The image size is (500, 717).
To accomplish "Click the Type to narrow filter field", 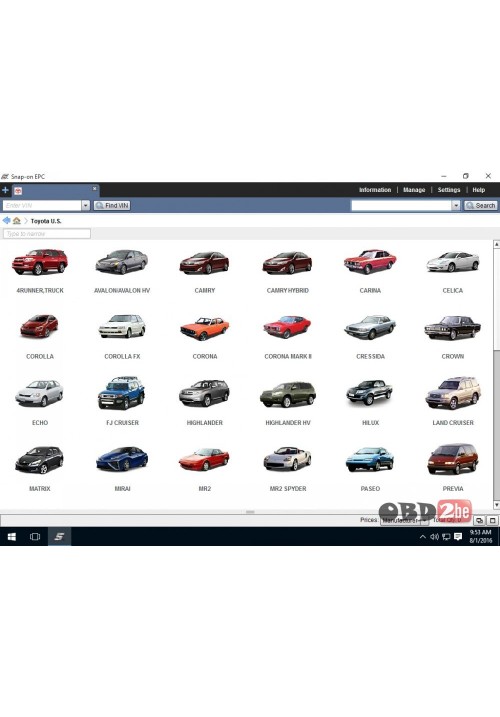I will [x=47, y=234].
